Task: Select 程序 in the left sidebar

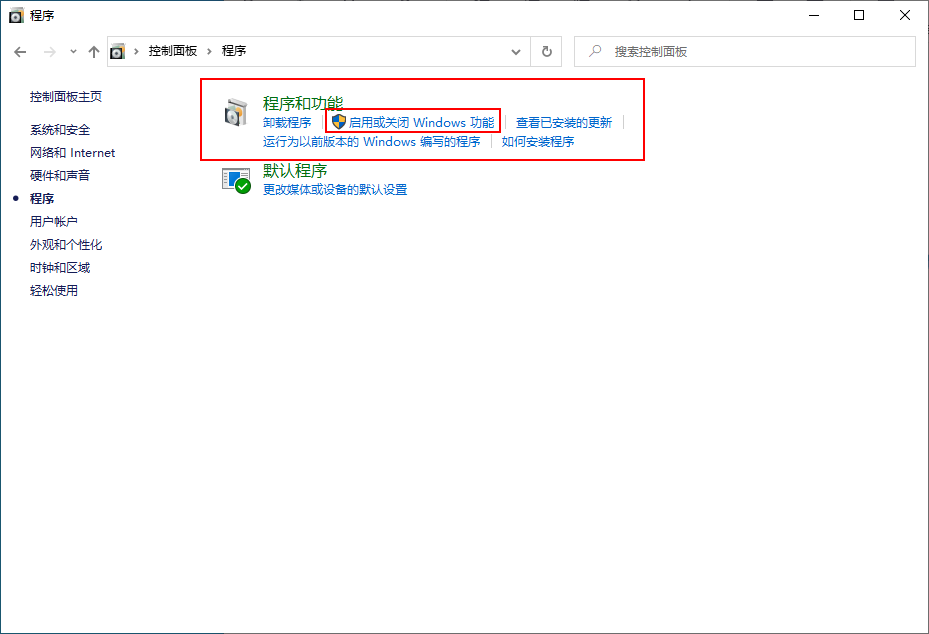Action: 42,198
